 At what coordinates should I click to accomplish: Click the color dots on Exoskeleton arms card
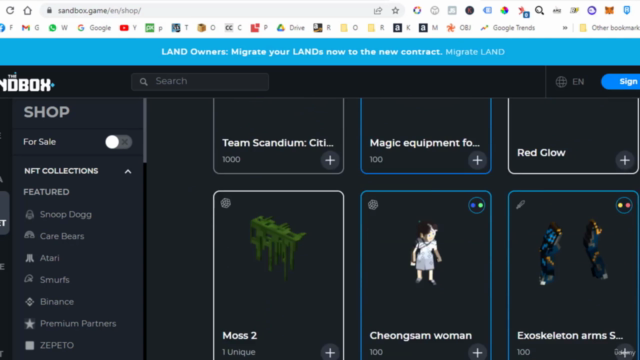pyautogui.click(x=624, y=205)
